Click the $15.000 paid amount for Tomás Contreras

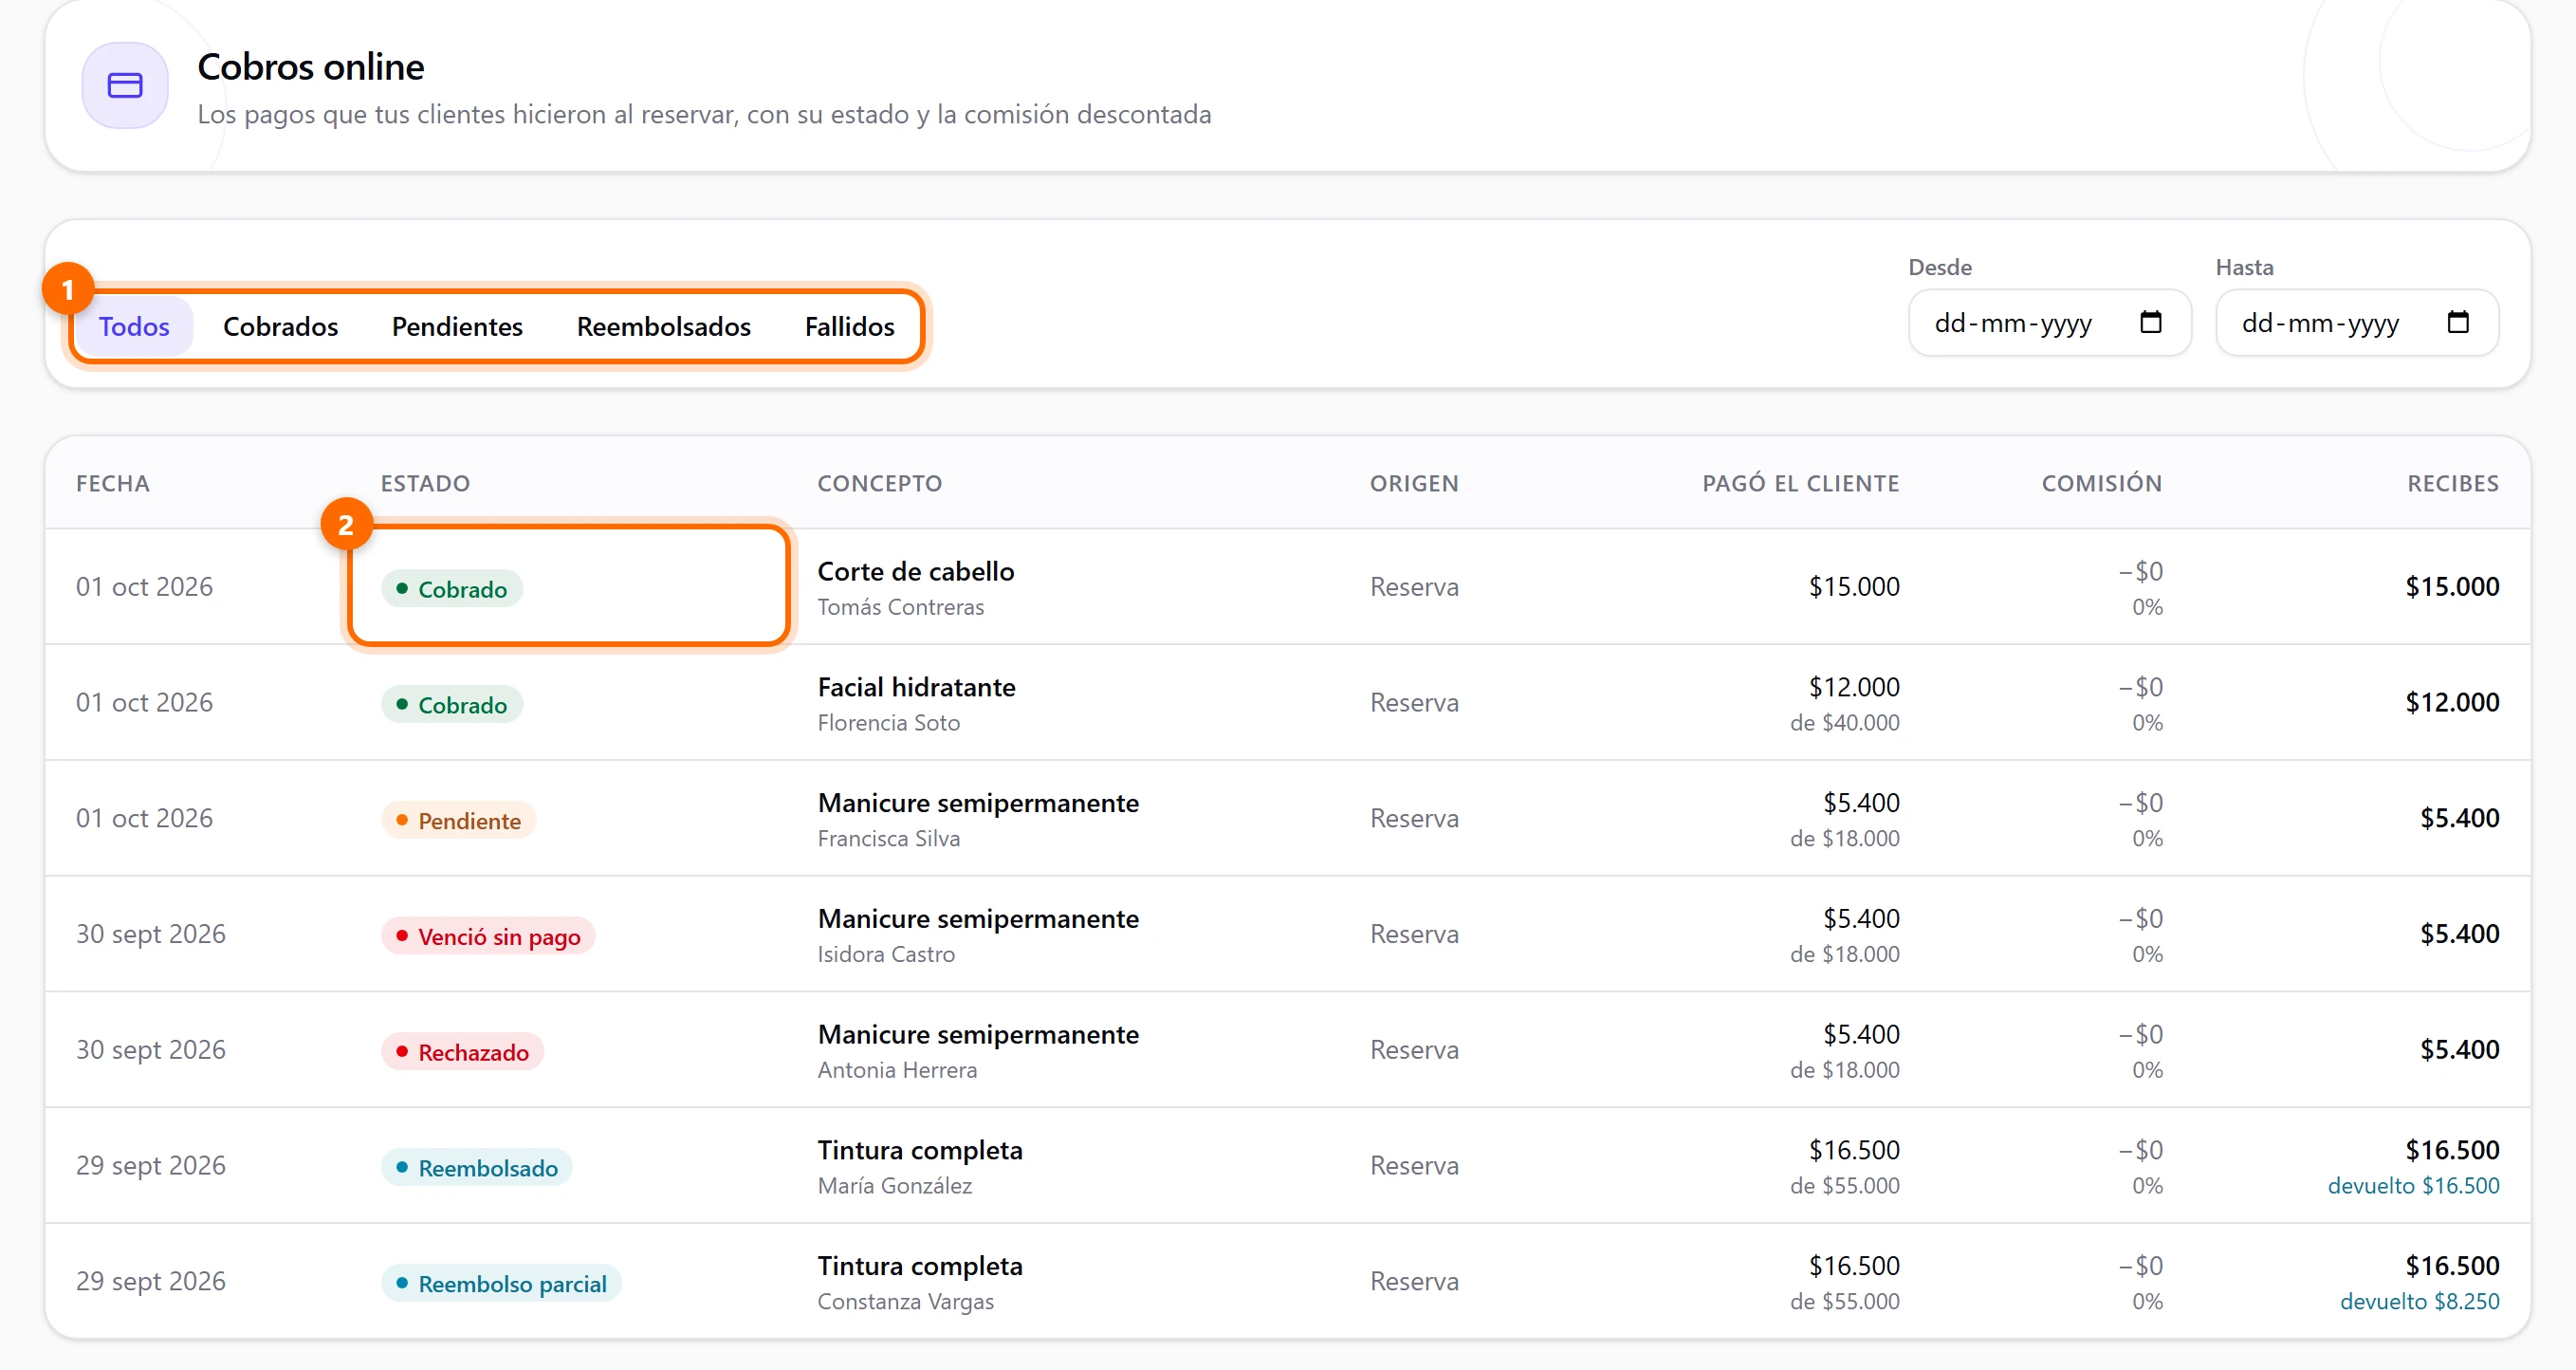click(x=1853, y=587)
